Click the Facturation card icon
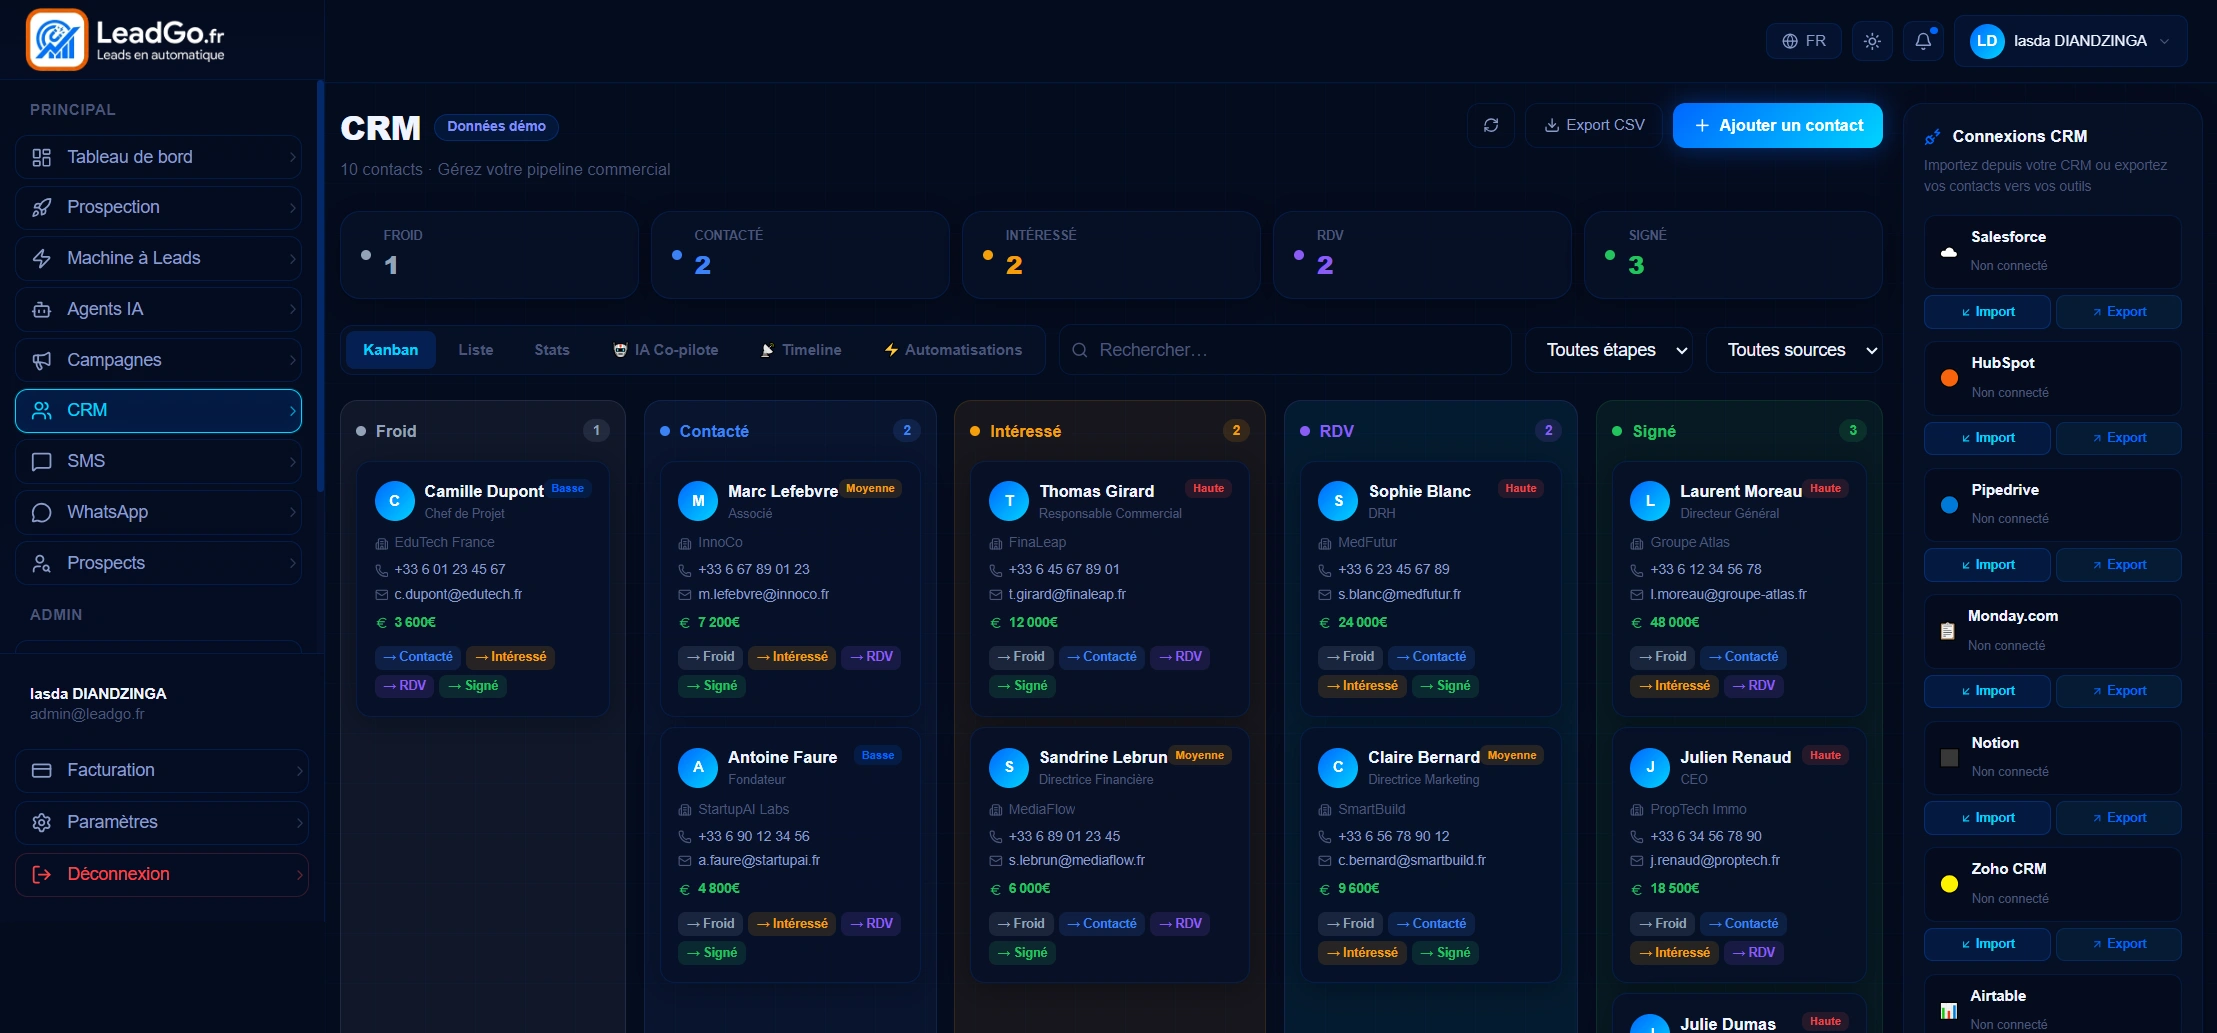 pos(41,770)
